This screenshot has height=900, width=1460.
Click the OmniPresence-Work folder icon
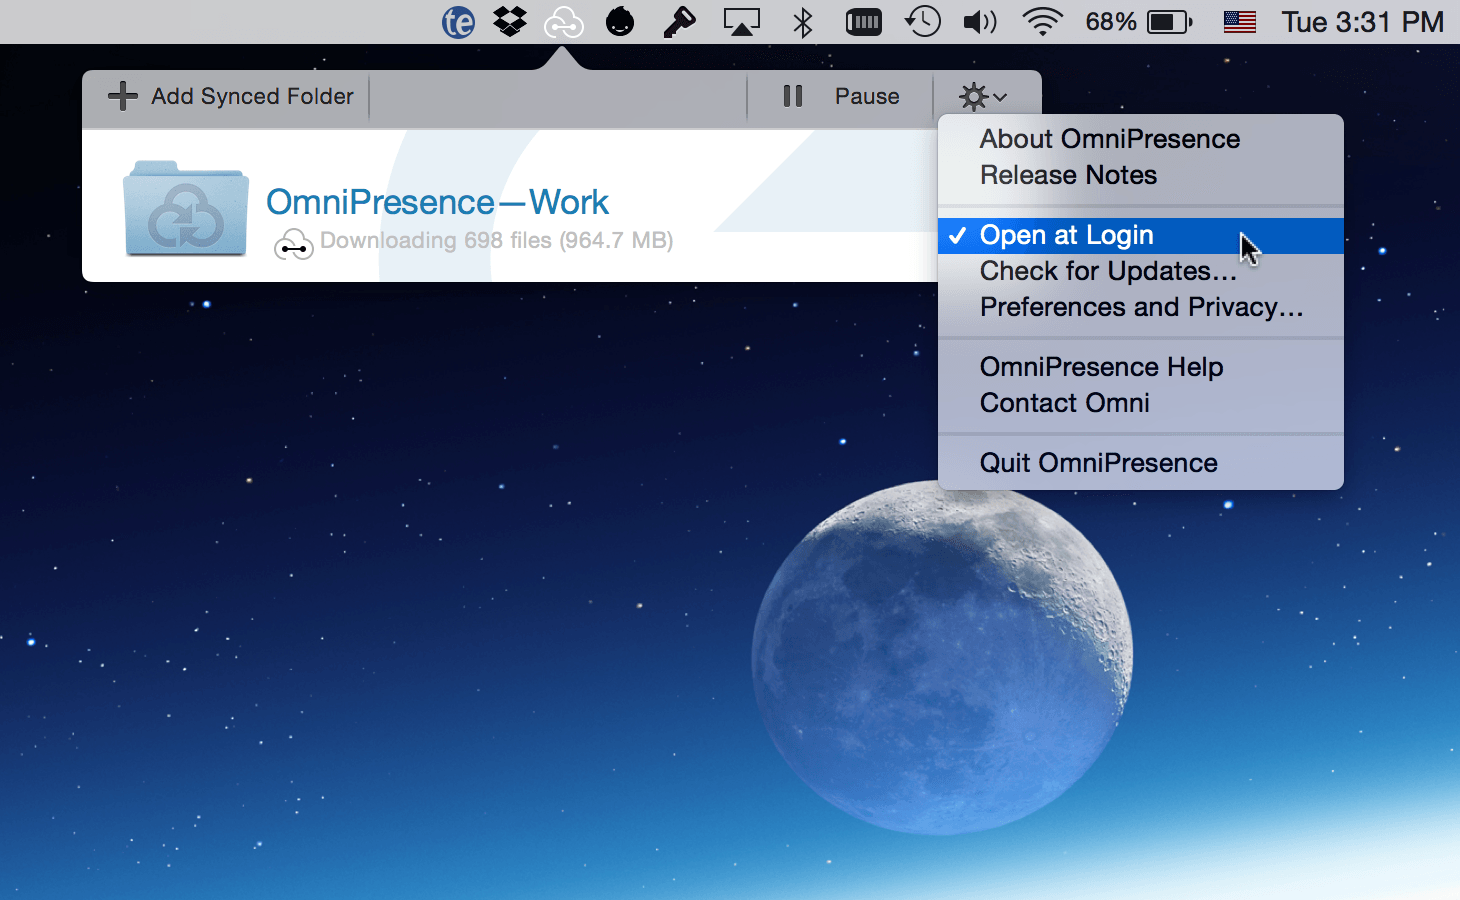[186, 209]
